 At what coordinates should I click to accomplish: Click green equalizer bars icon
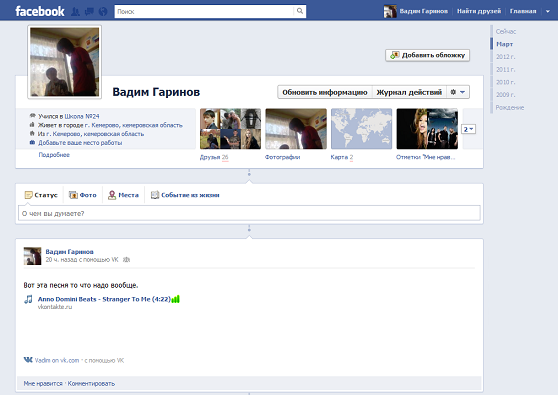(175, 299)
